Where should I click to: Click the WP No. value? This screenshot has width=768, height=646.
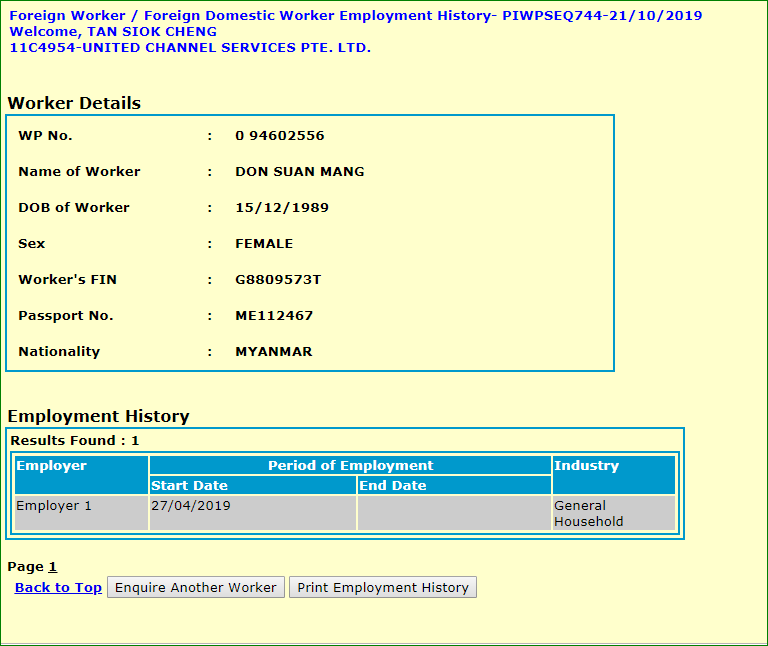[279, 136]
